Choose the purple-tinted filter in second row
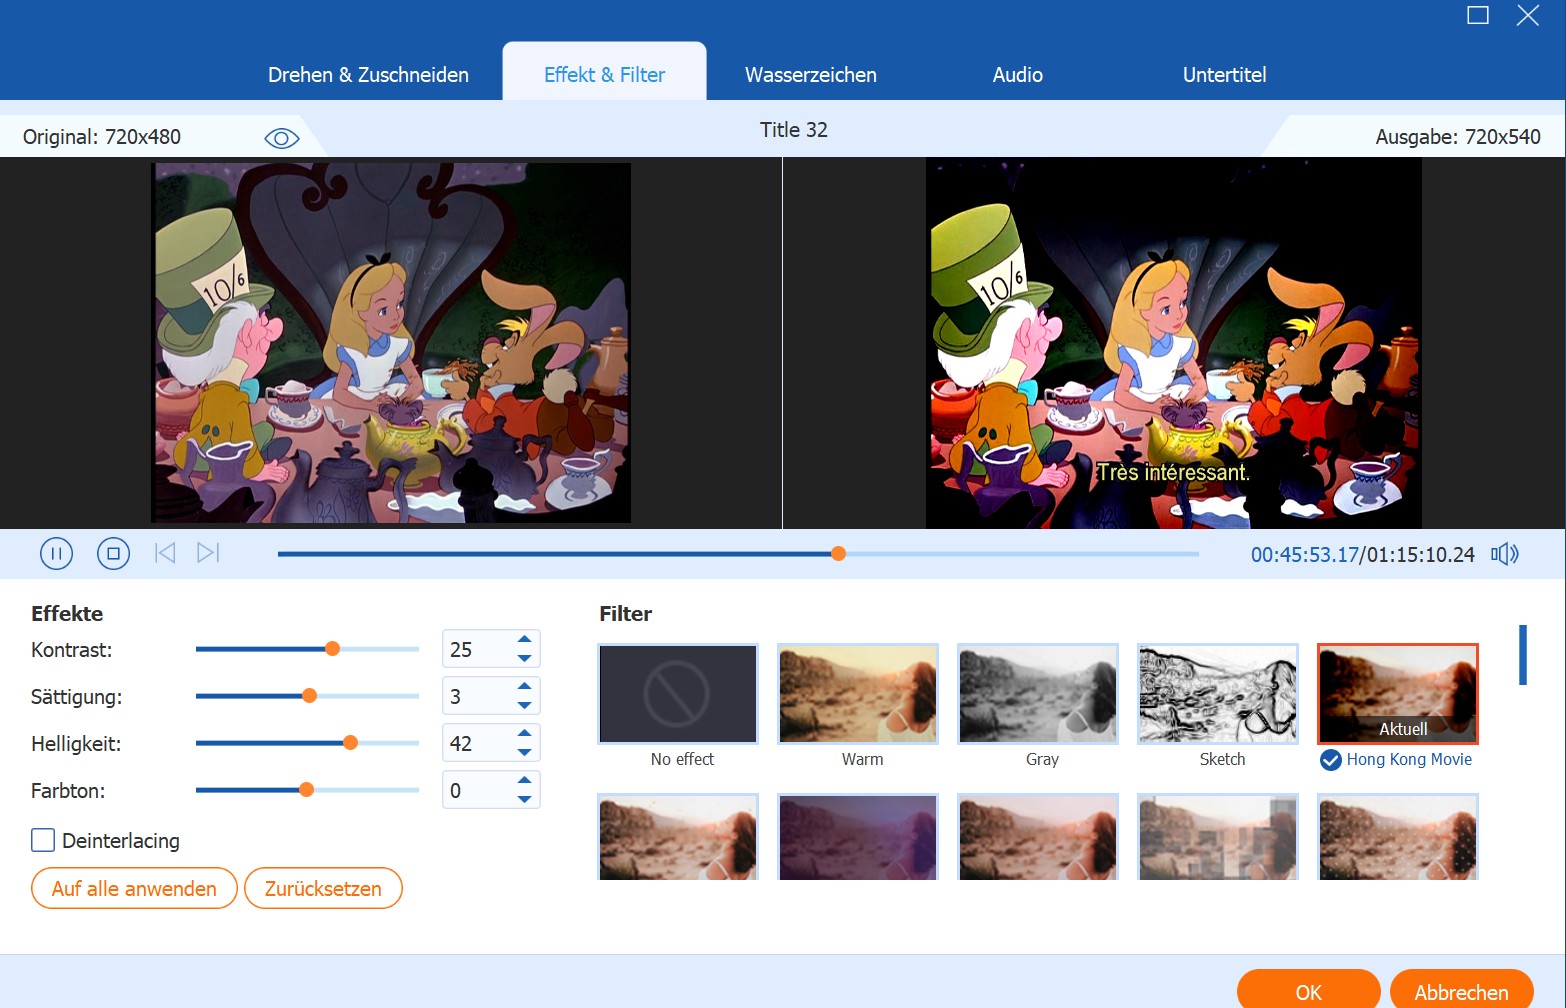Screen dimensions: 1566x1008 (858, 837)
